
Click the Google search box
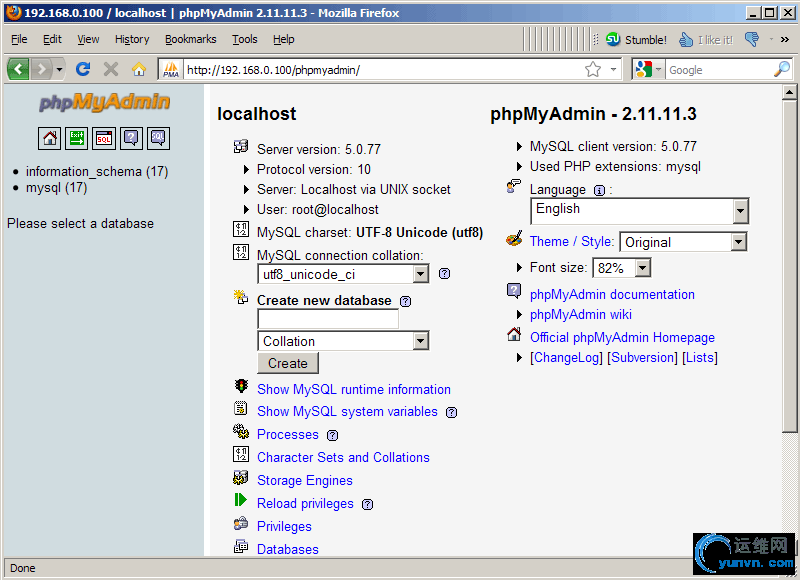tap(719, 69)
